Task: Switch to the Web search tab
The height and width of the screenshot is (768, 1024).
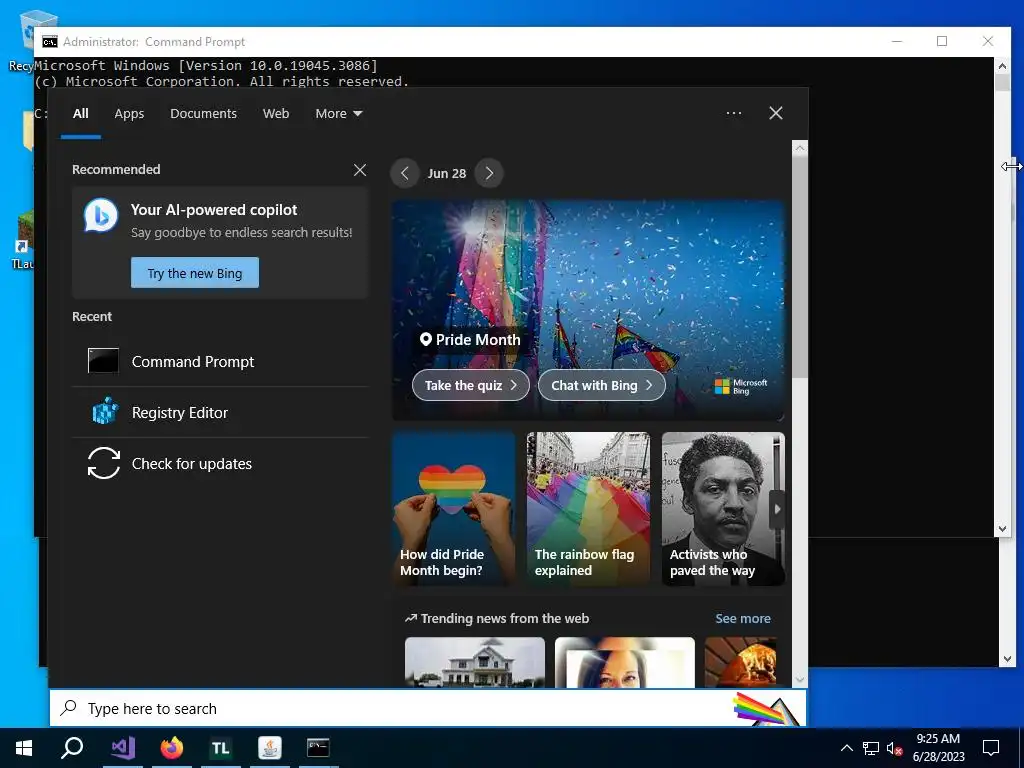Action: coord(276,114)
